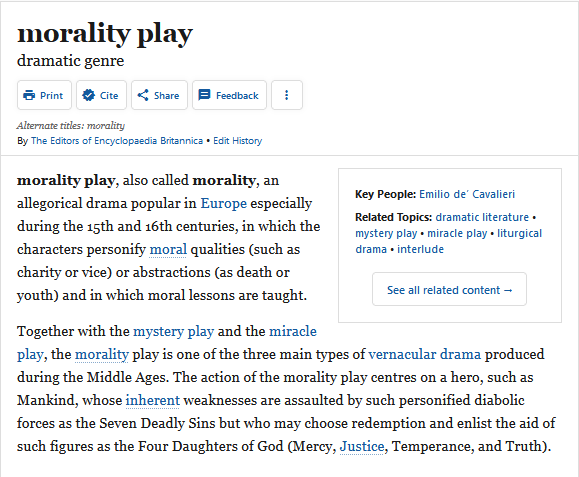
Task: Open miracle play in Related Topics
Action: (457, 233)
